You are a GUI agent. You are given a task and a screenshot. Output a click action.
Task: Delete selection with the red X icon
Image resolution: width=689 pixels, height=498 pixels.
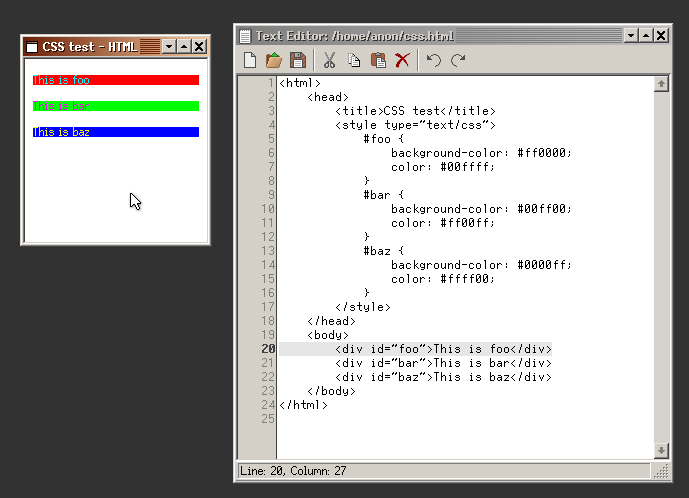pyautogui.click(x=402, y=60)
